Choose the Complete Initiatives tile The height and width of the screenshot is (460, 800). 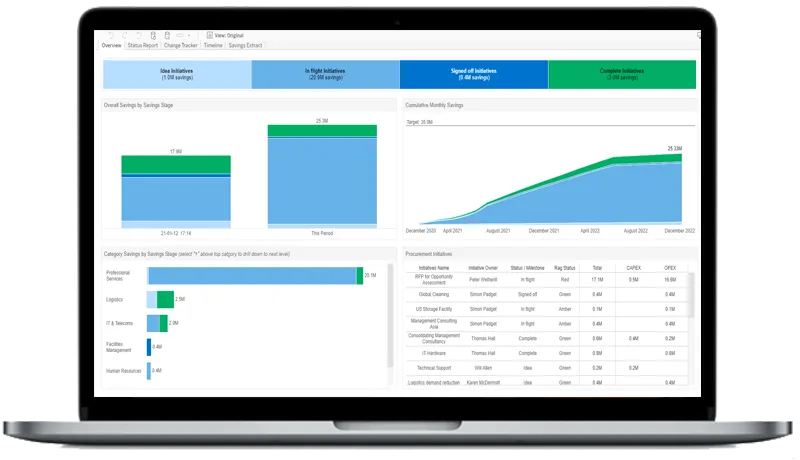tap(621, 74)
